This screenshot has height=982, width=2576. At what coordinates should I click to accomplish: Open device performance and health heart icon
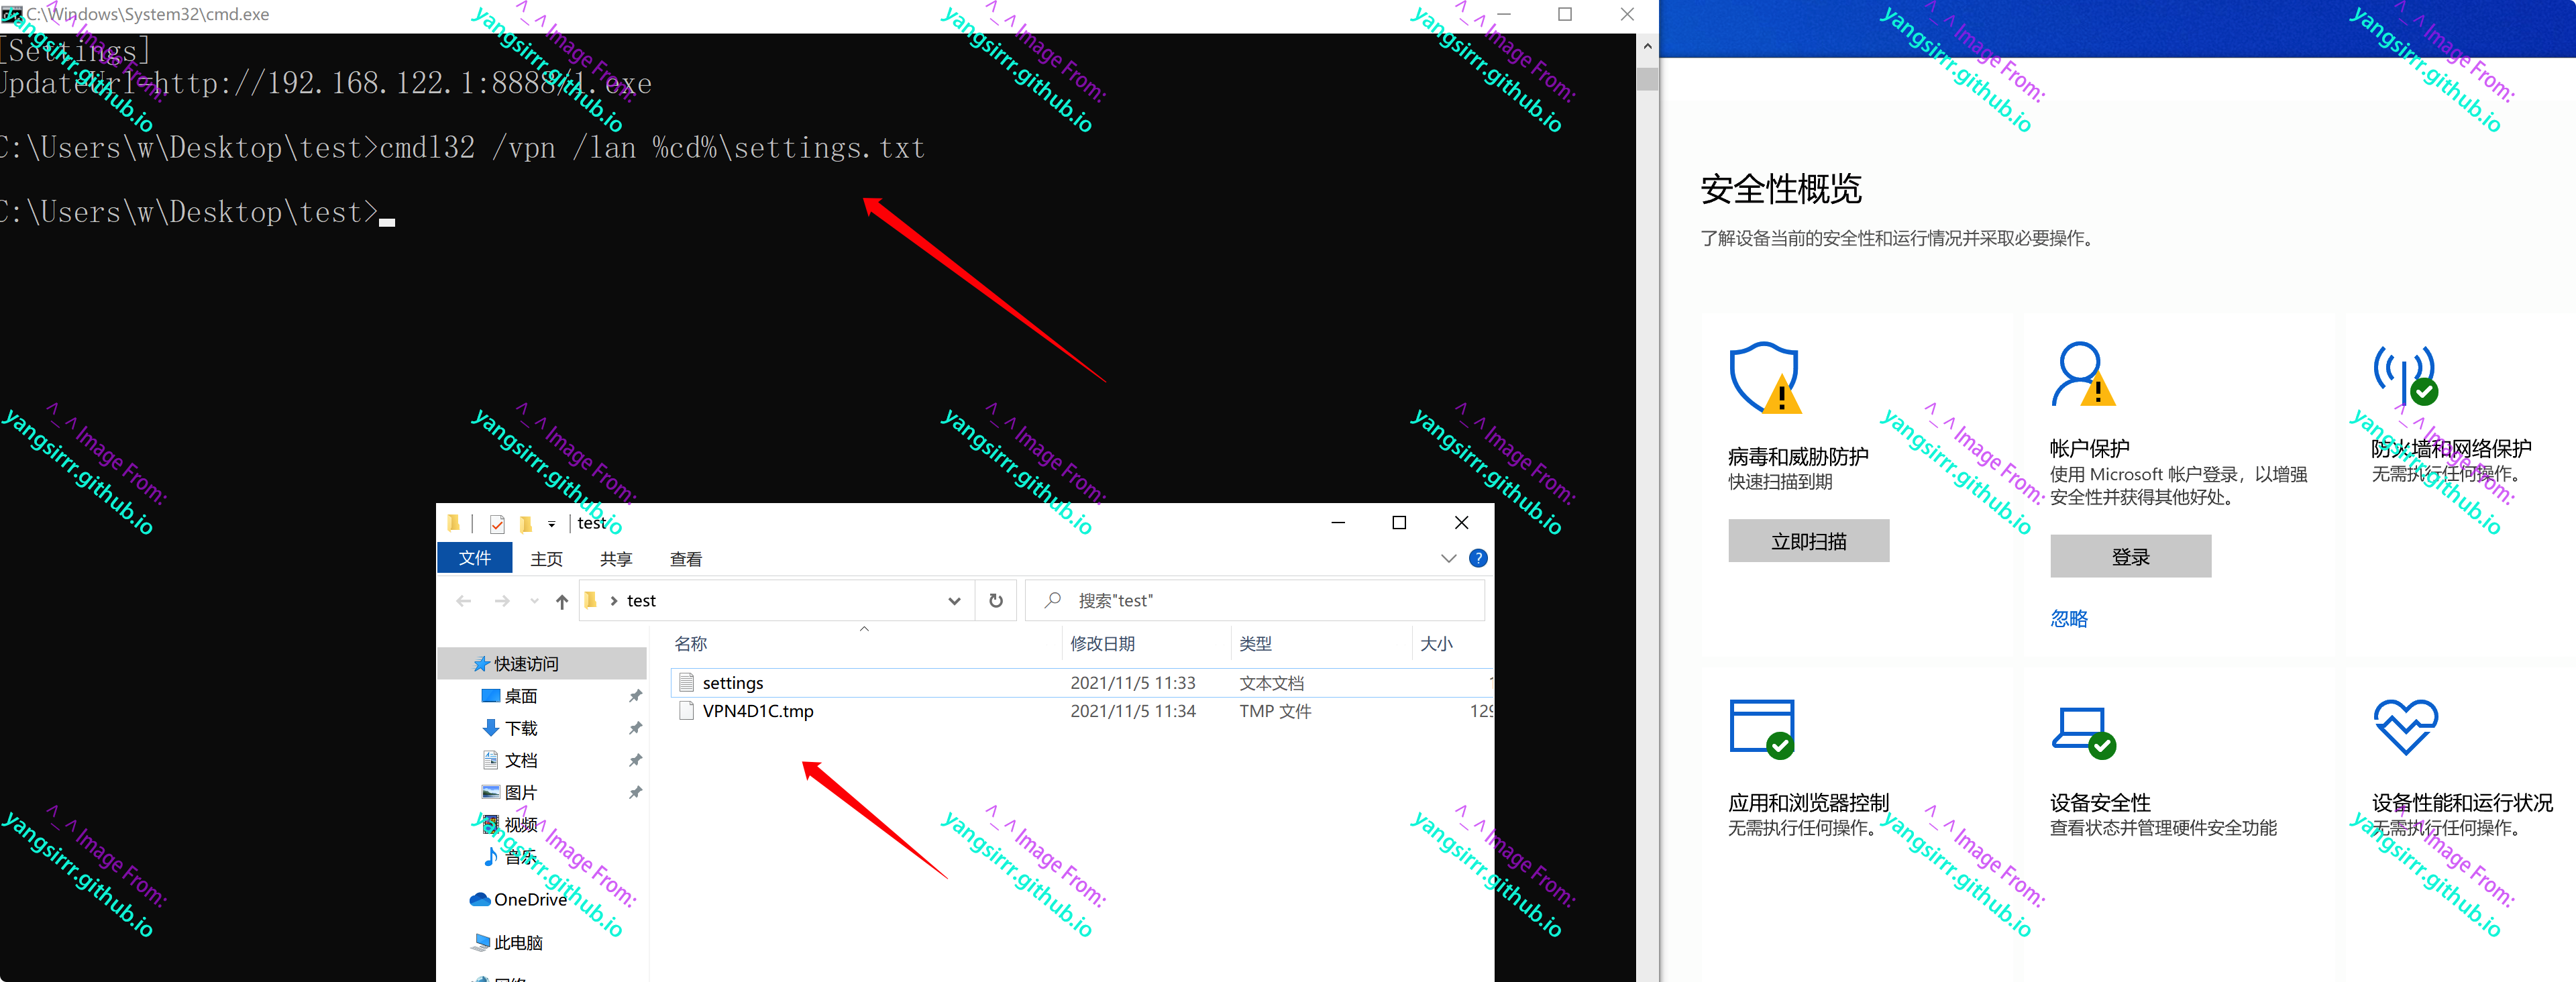tap(2405, 726)
